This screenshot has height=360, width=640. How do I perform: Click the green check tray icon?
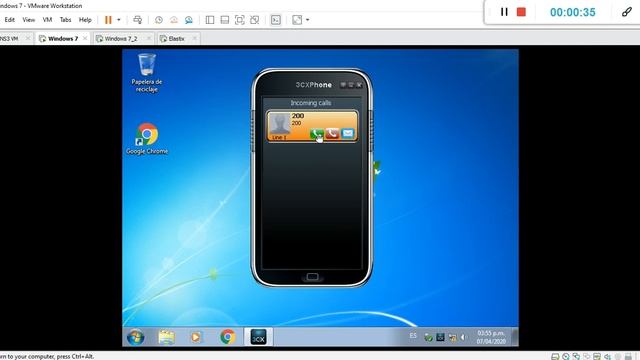[428, 337]
